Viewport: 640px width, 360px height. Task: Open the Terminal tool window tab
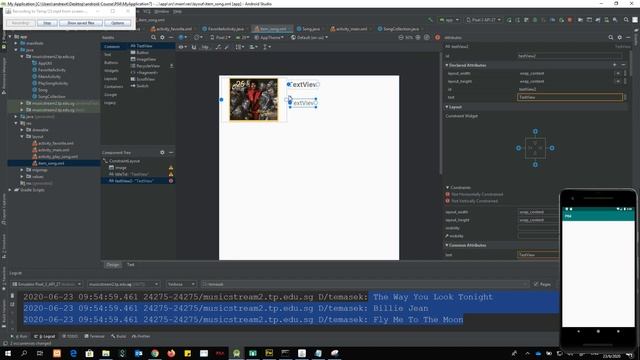94,336
